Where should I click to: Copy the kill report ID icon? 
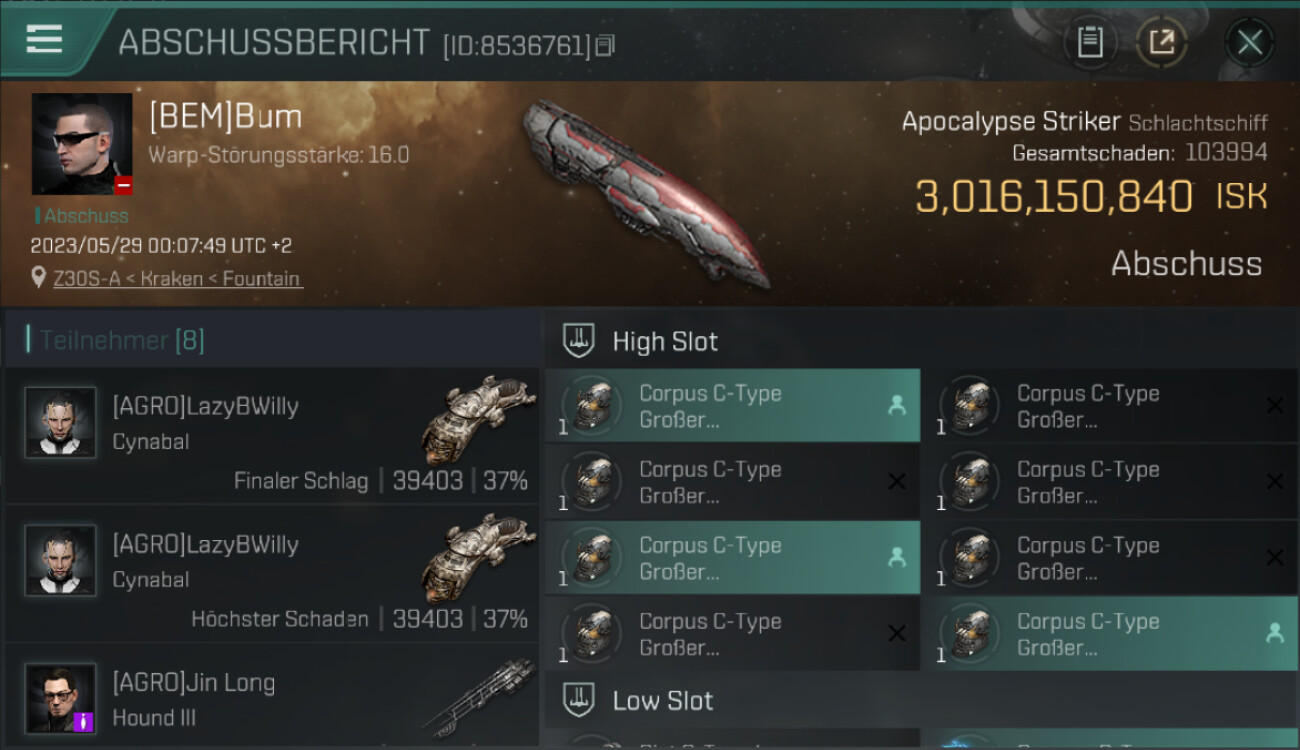point(604,45)
